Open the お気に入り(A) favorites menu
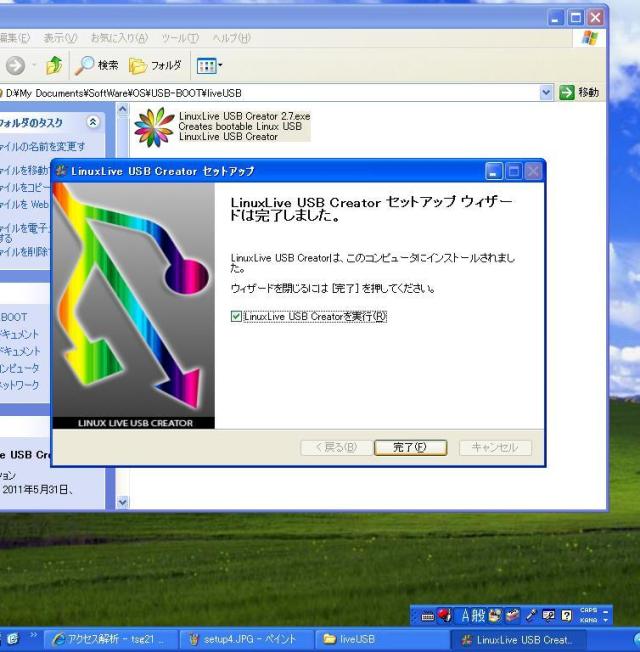Screen dimensions: 640x652 coord(119,38)
